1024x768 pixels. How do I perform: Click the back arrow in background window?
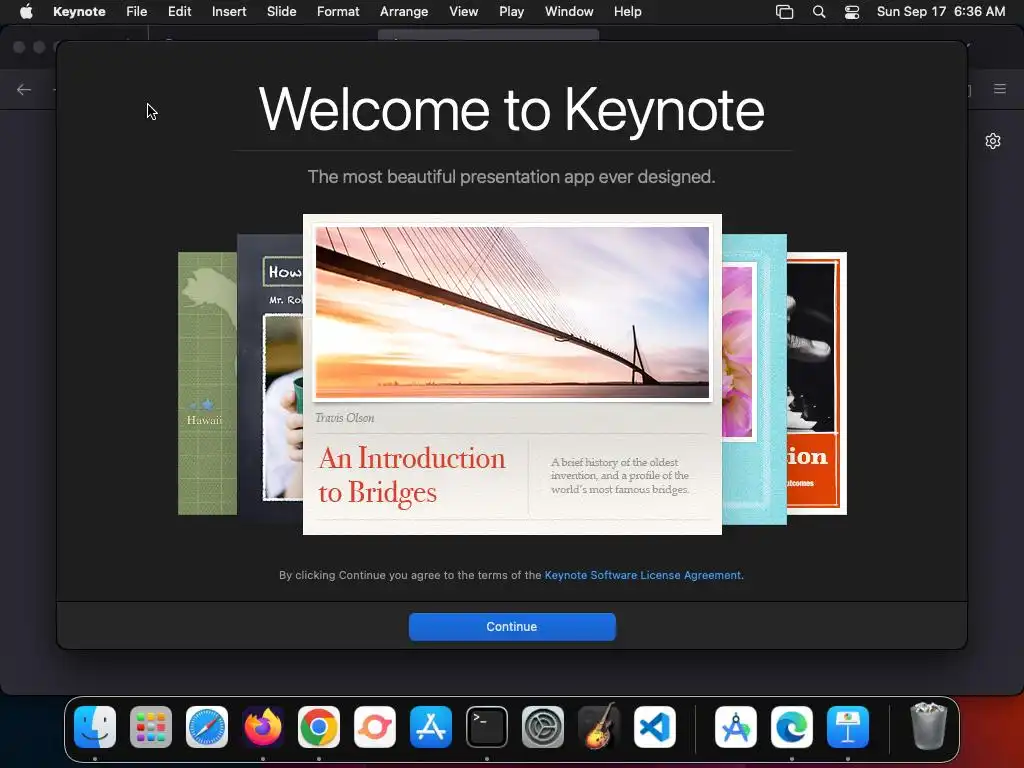[24, 89]
